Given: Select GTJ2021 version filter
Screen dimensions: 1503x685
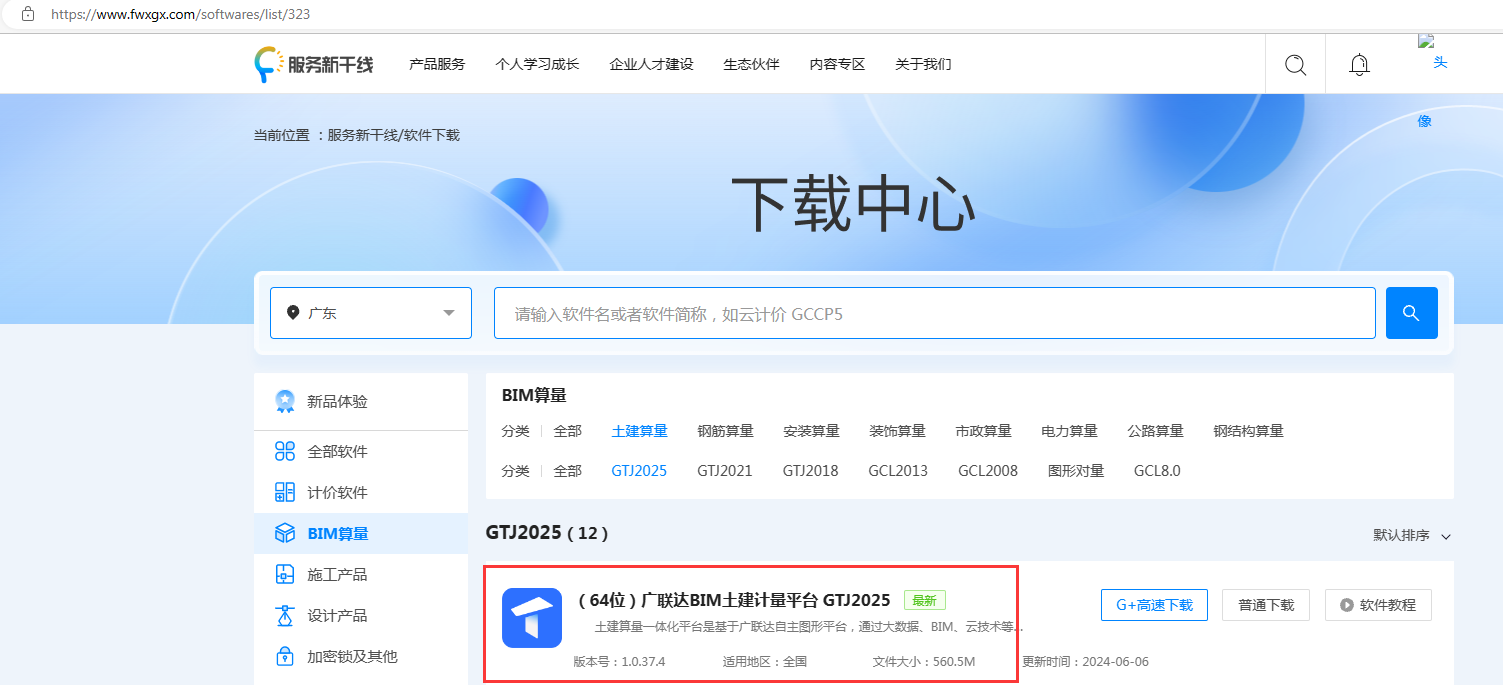Looking at the screenshot, I should [725, 471].
